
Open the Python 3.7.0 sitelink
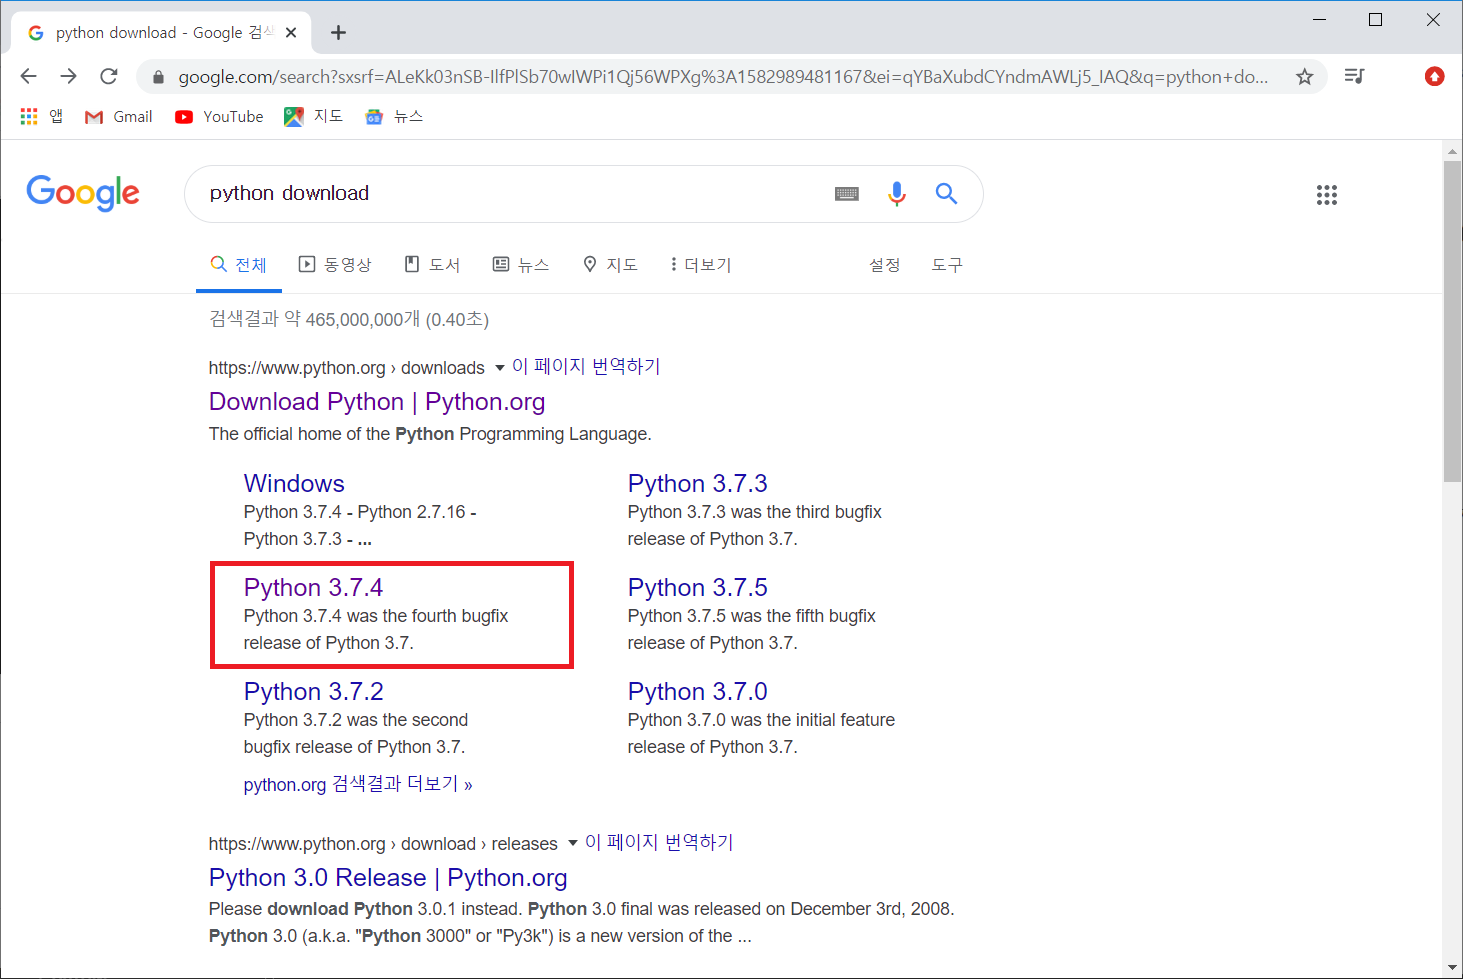pos(698,692)
